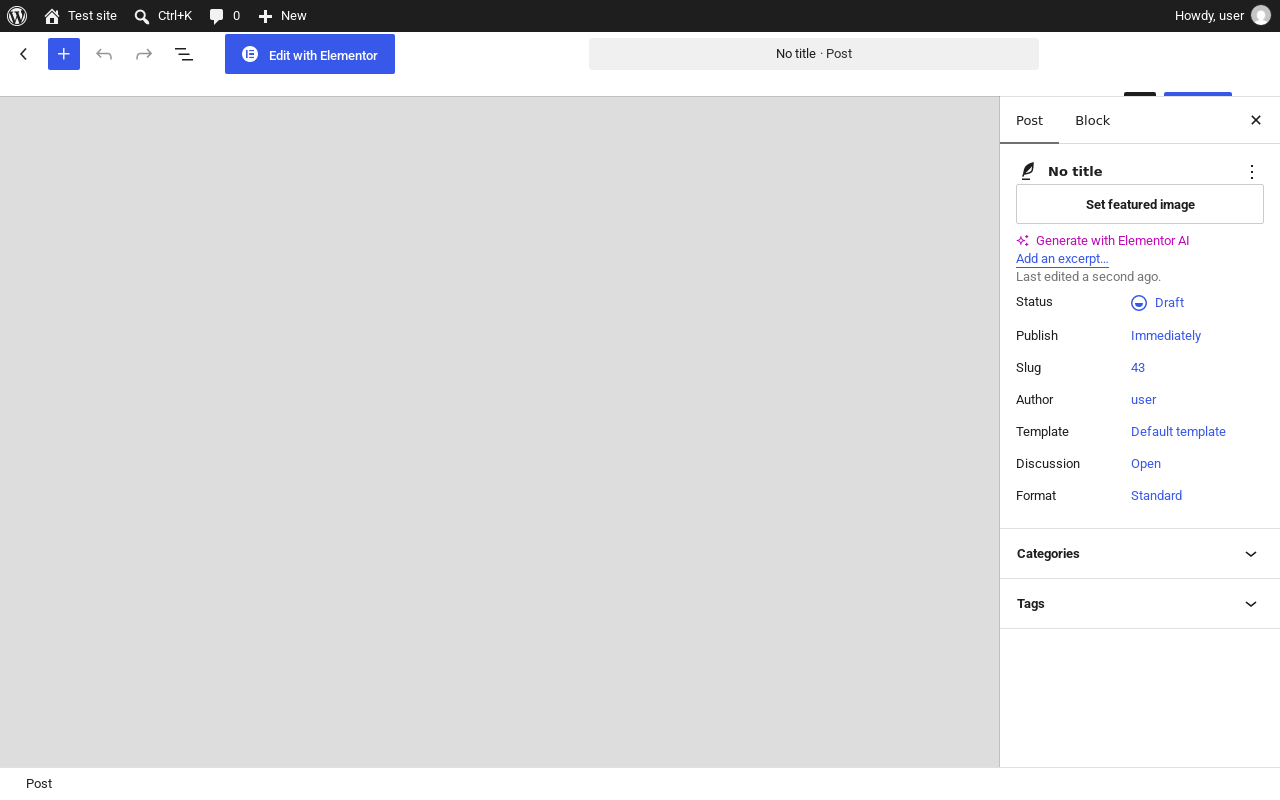The width and height of the screenshot is (1280, 800).
Task: Click the redo arrow icon
Action: click(144, 54)
